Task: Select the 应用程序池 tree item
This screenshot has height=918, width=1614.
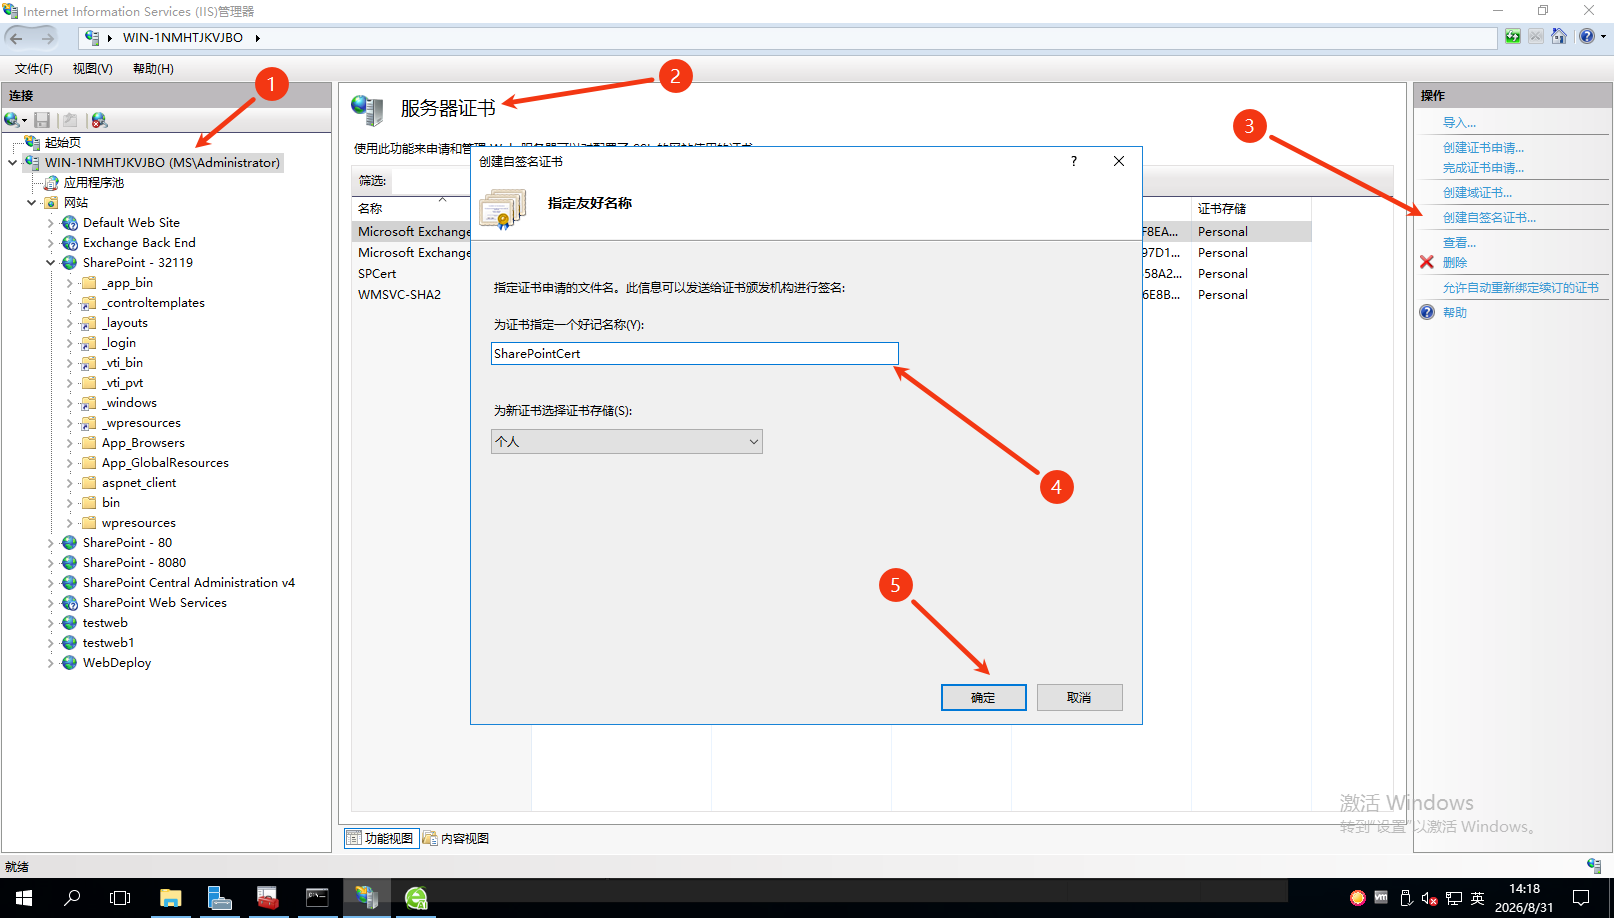Action: 94,183
